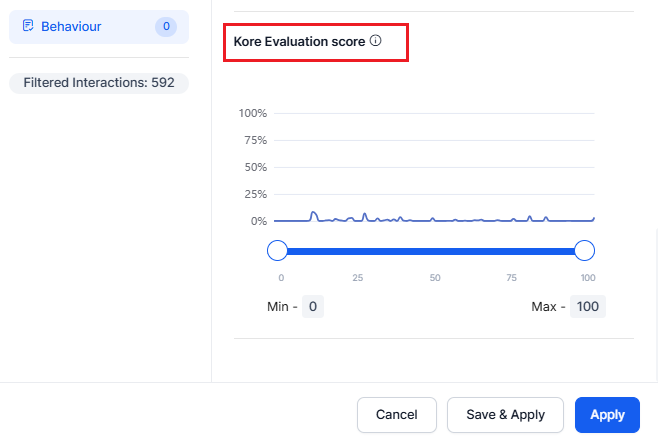This screenshot has width=658, height=438.
Task: Click the minimum score slider handle
Action: pos(277,250)
